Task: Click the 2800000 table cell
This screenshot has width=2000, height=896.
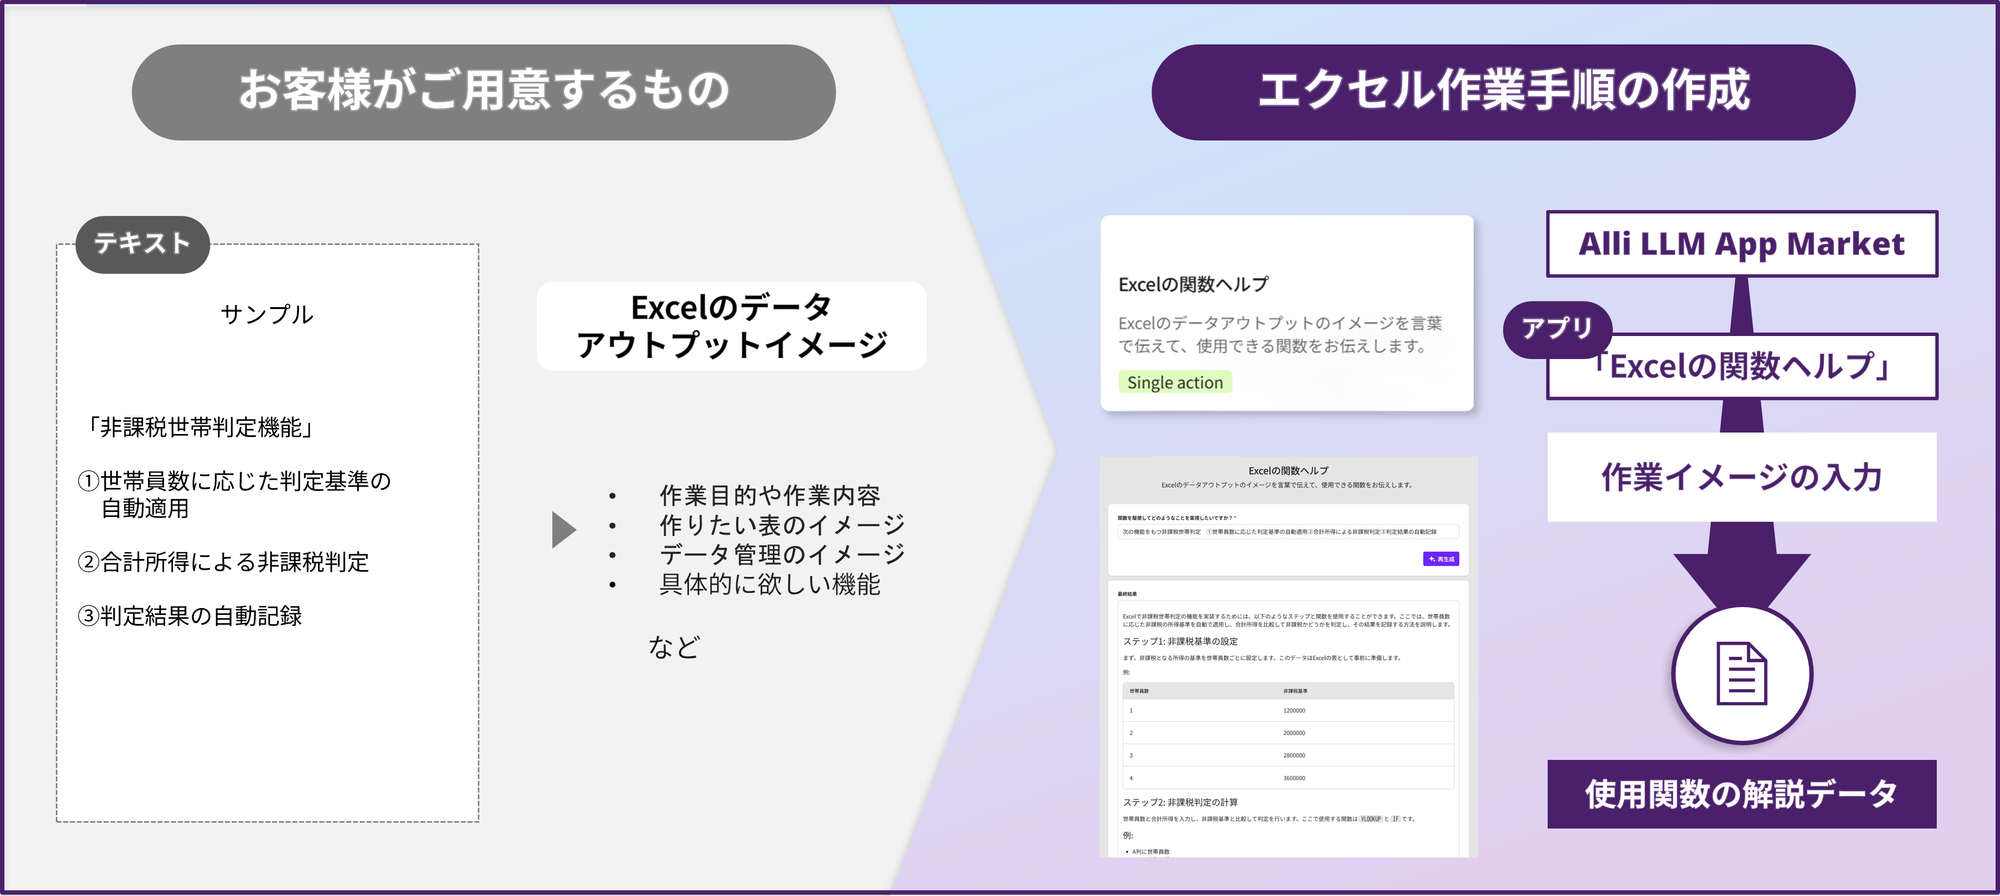Action: (x=1294, y=755)
